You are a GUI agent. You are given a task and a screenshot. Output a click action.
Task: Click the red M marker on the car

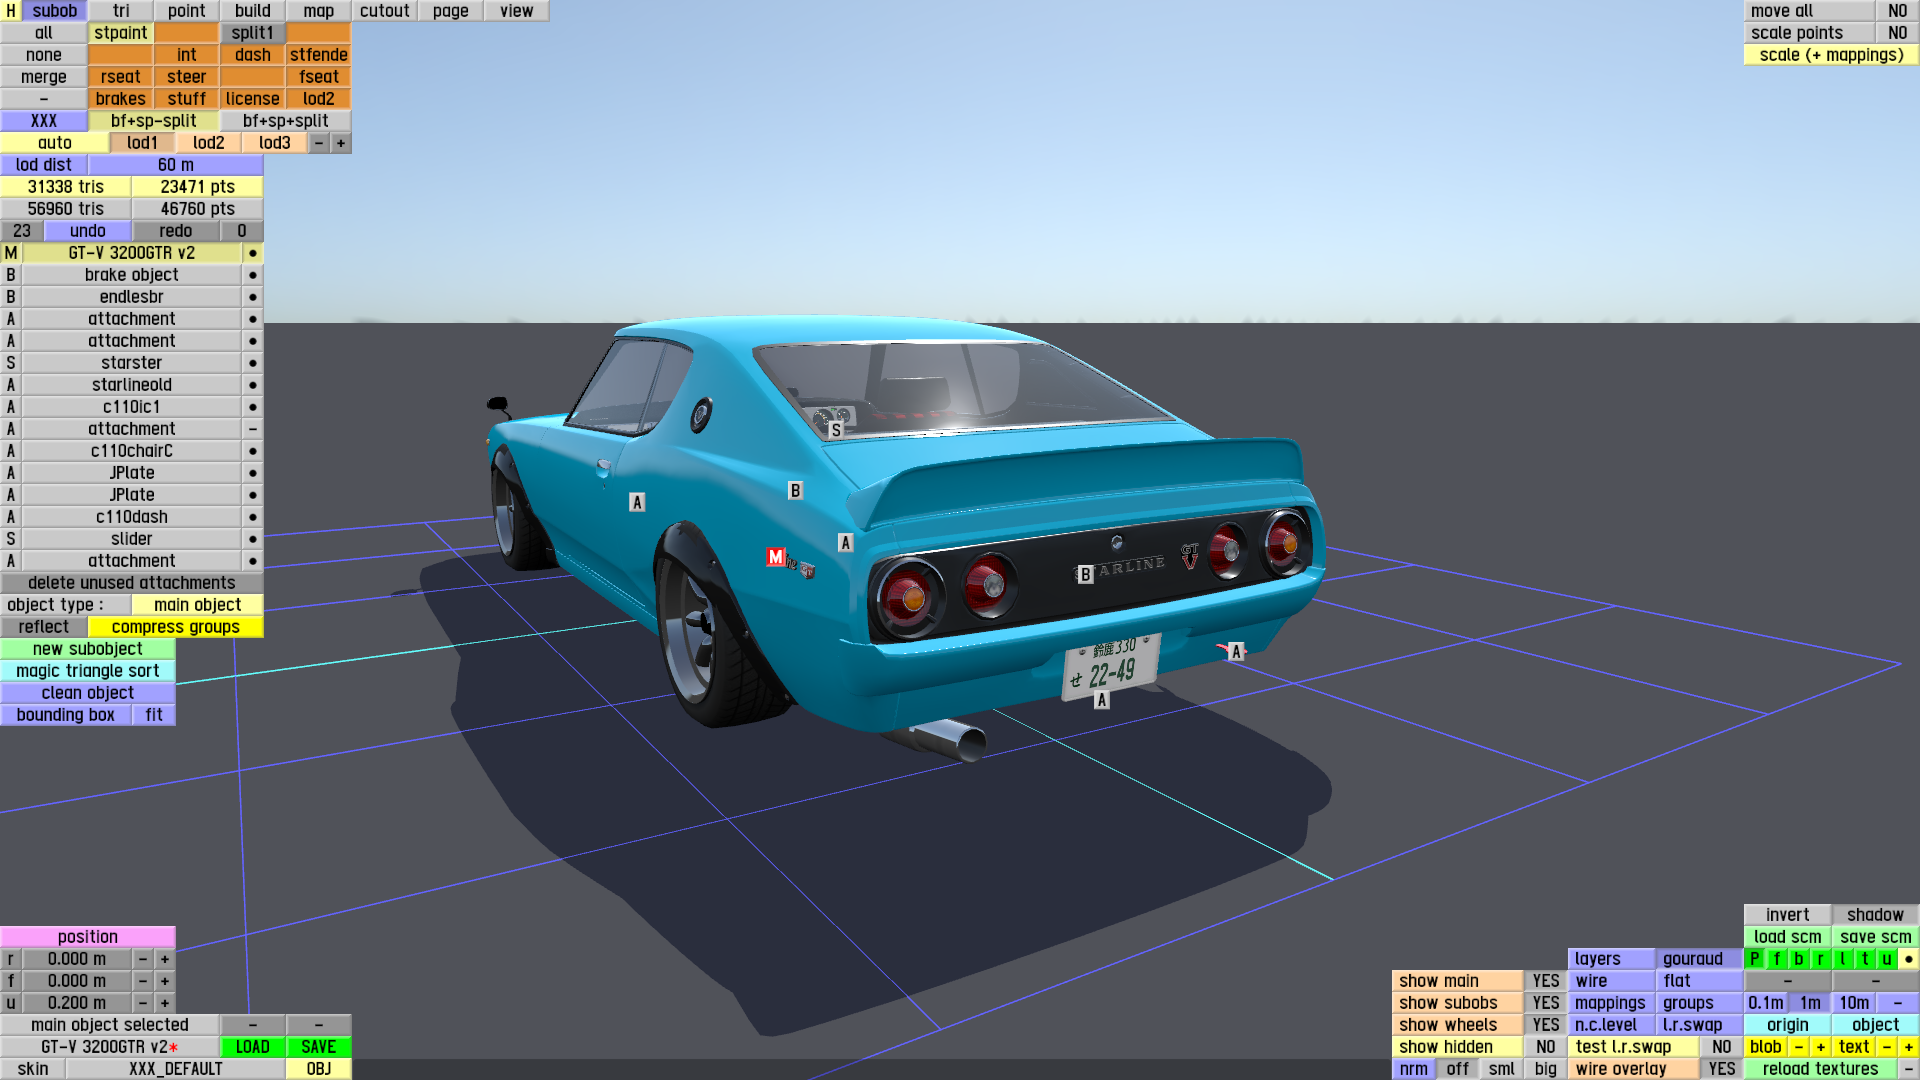point(776,557)
